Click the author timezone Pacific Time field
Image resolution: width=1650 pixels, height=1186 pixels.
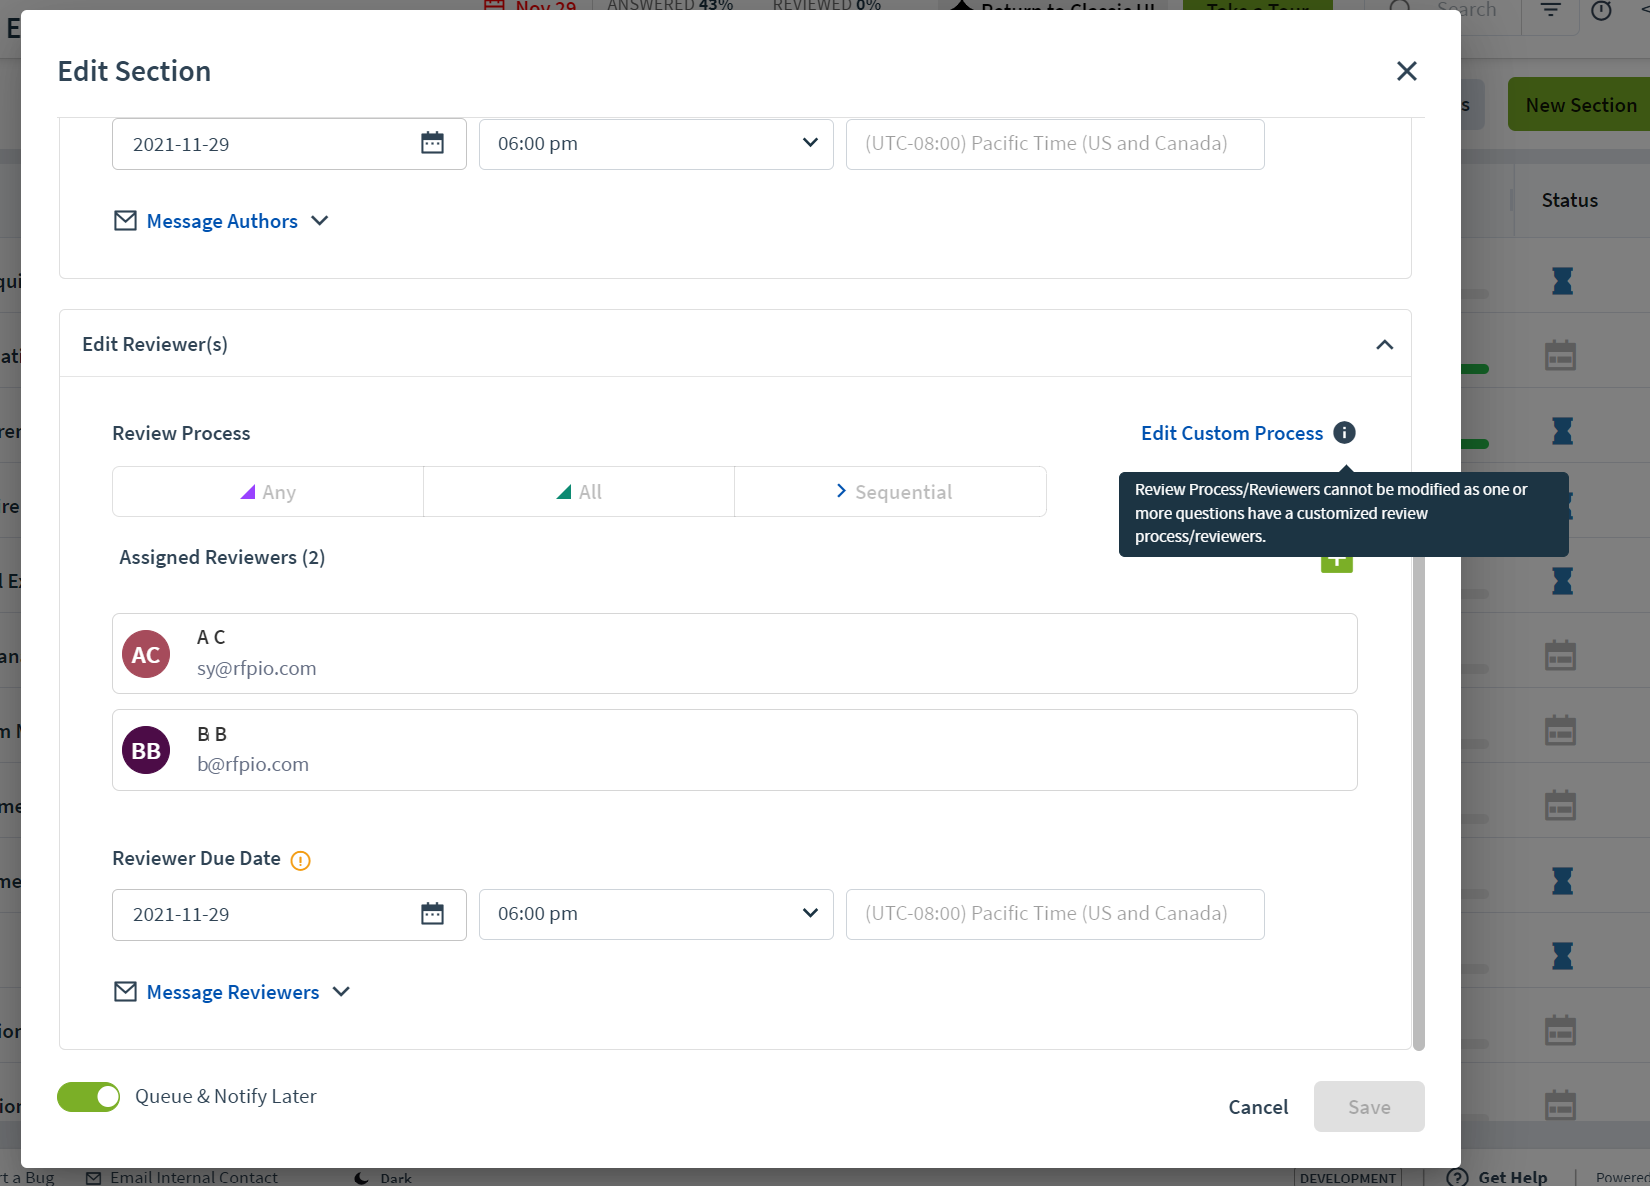pos(1055,144)
